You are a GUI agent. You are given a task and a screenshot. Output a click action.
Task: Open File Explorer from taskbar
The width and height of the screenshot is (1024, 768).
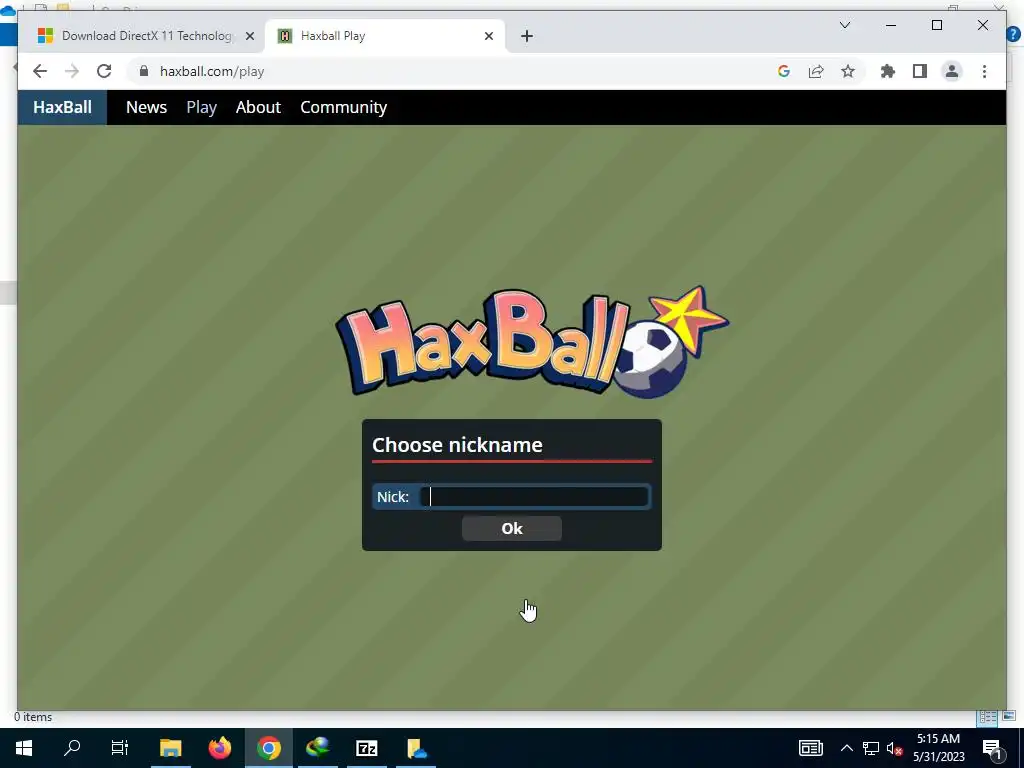170,748
